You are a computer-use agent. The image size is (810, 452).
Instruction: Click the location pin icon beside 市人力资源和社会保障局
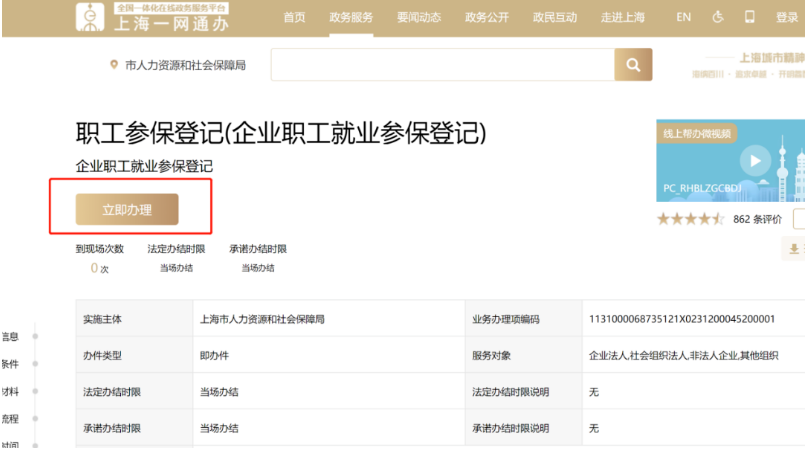[114, 65]
